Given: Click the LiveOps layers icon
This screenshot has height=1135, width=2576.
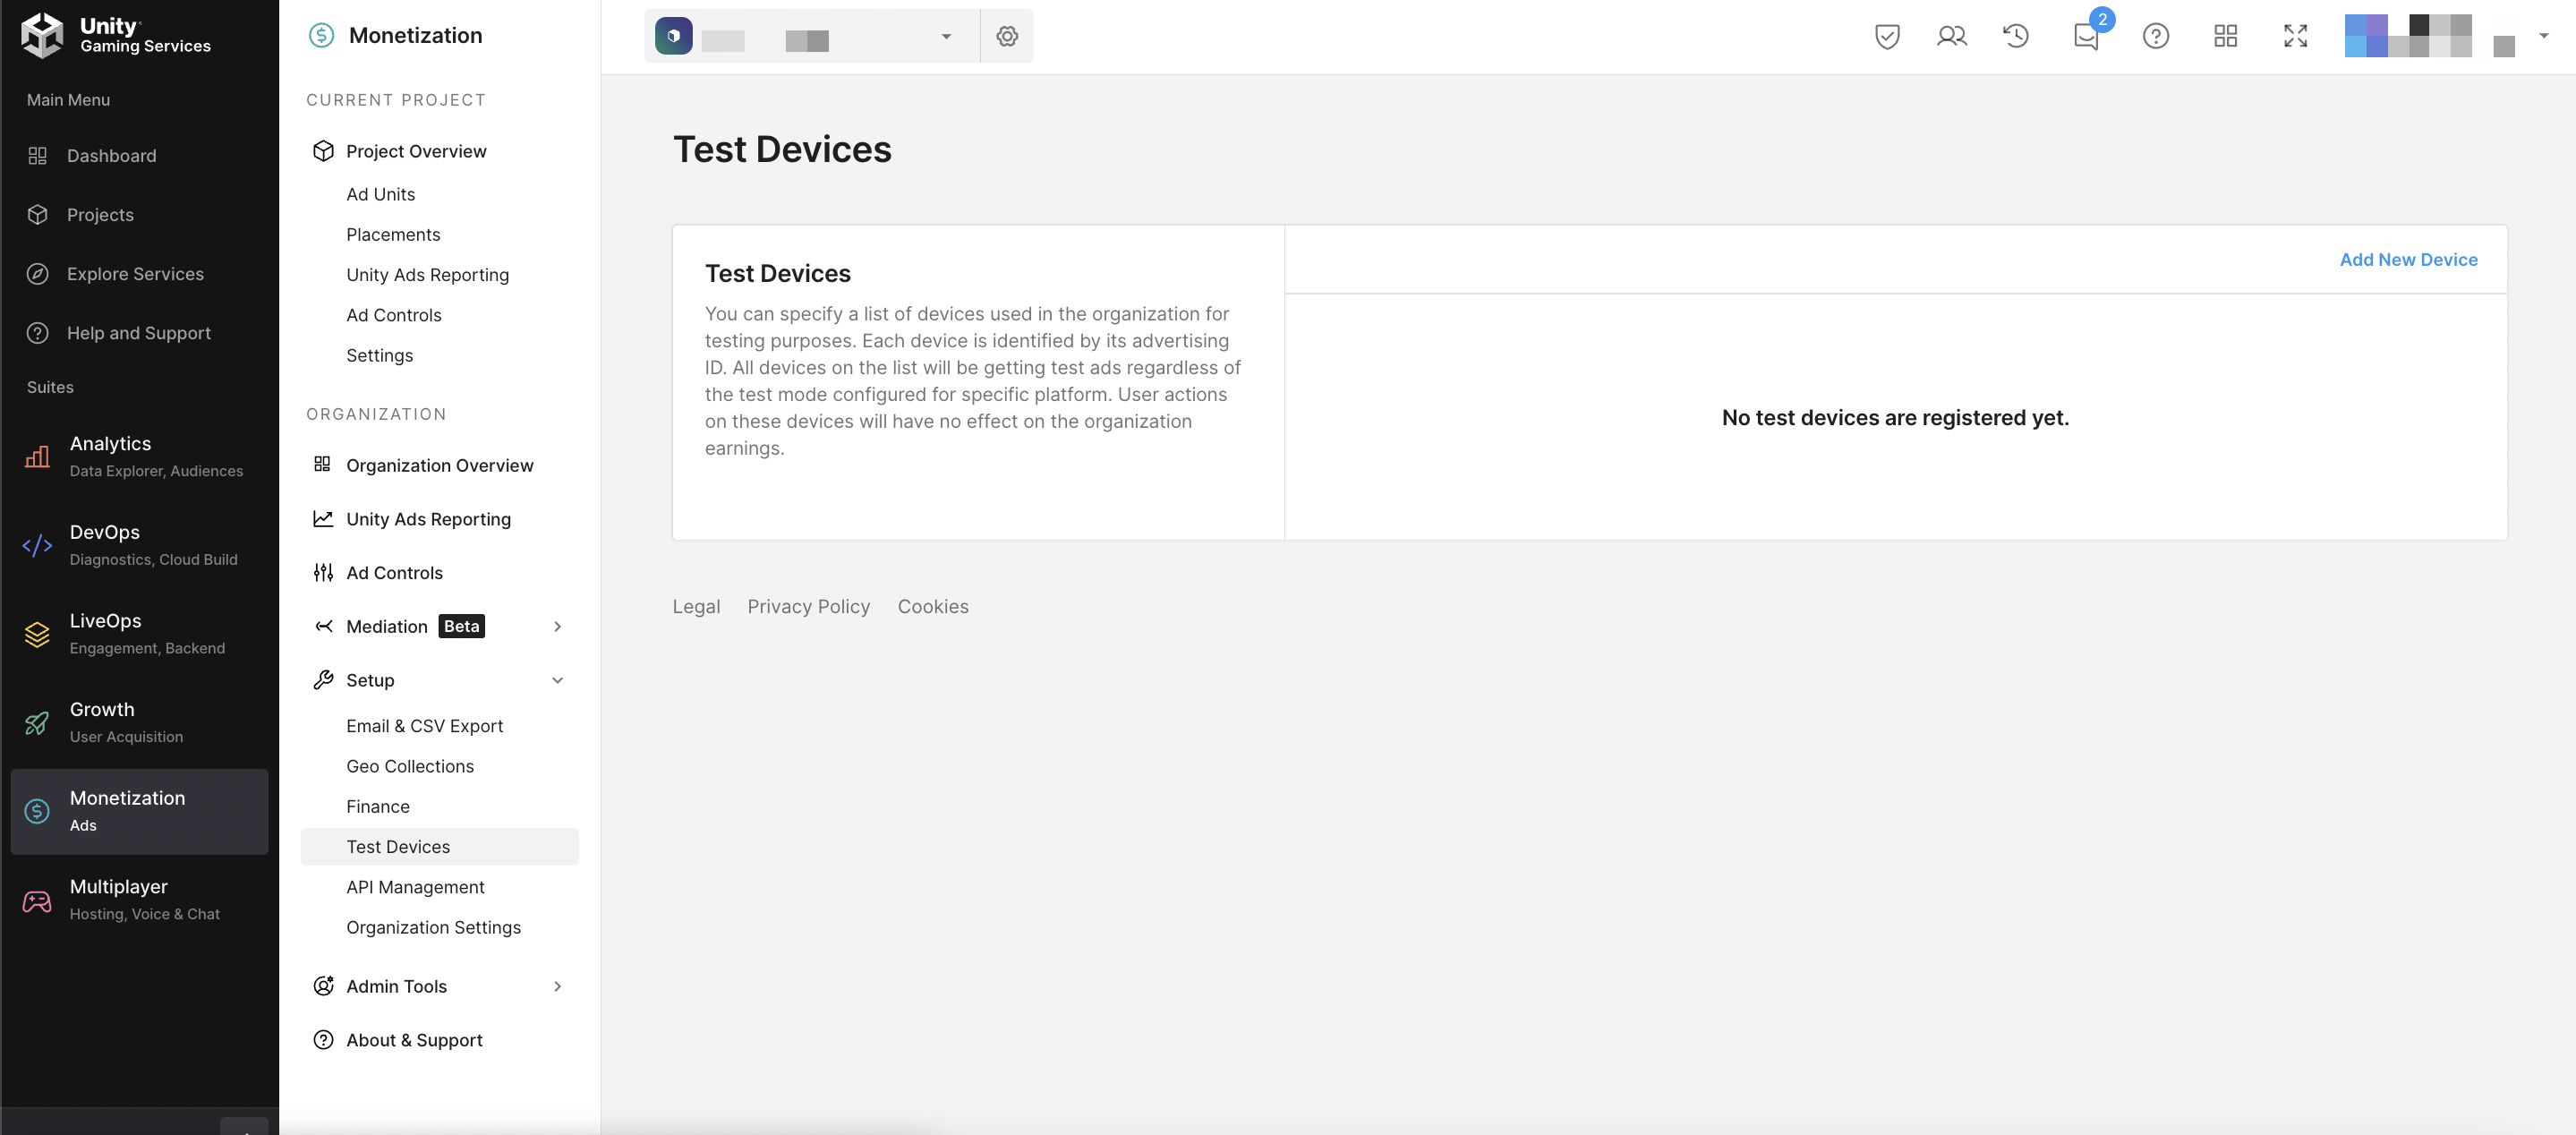Looking at the screenshot, I should coord(37,634).
